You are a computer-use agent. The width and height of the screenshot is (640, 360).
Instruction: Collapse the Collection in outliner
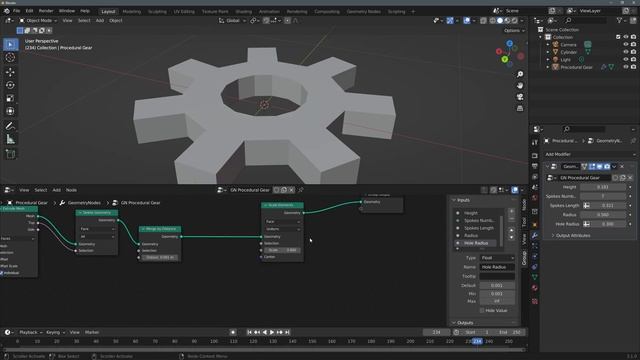(541, 37)
